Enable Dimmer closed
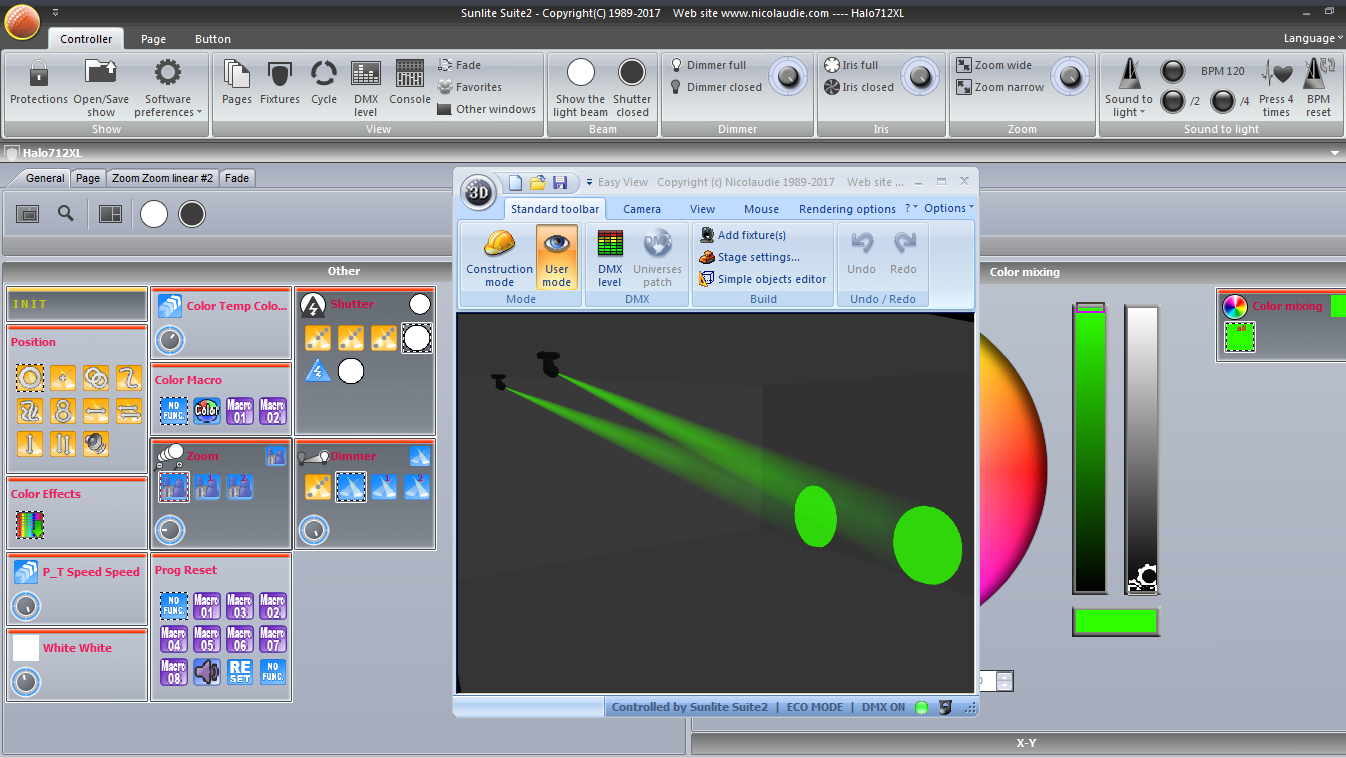 (x=715, y=87)
